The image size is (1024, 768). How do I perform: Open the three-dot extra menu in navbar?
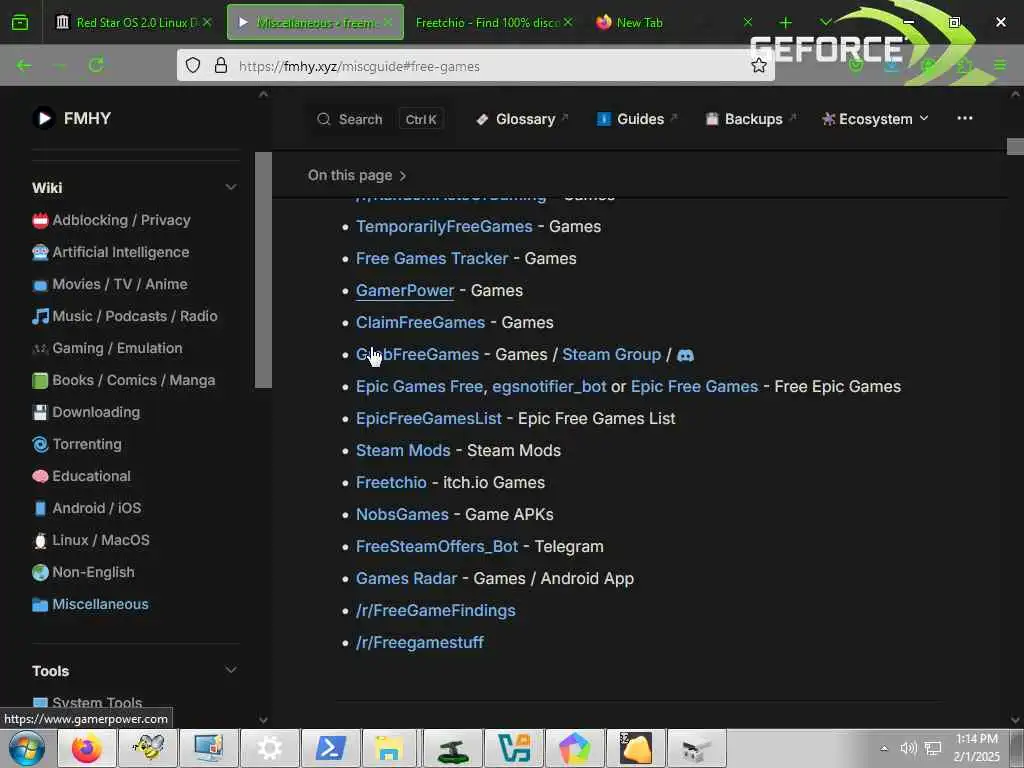point(965,118)
